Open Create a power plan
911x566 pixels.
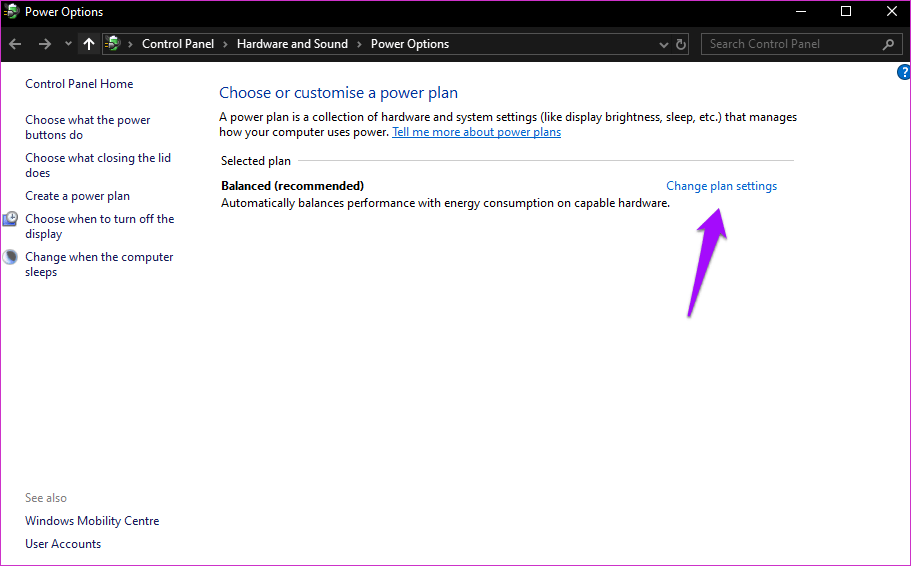pyautogui.click(x=77, y=196)
